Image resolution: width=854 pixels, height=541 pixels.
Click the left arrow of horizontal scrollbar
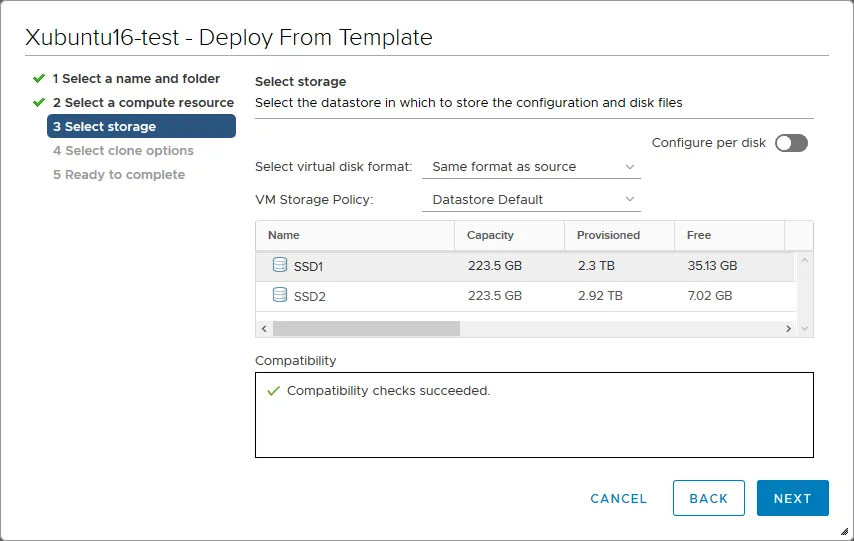[264, 328]
